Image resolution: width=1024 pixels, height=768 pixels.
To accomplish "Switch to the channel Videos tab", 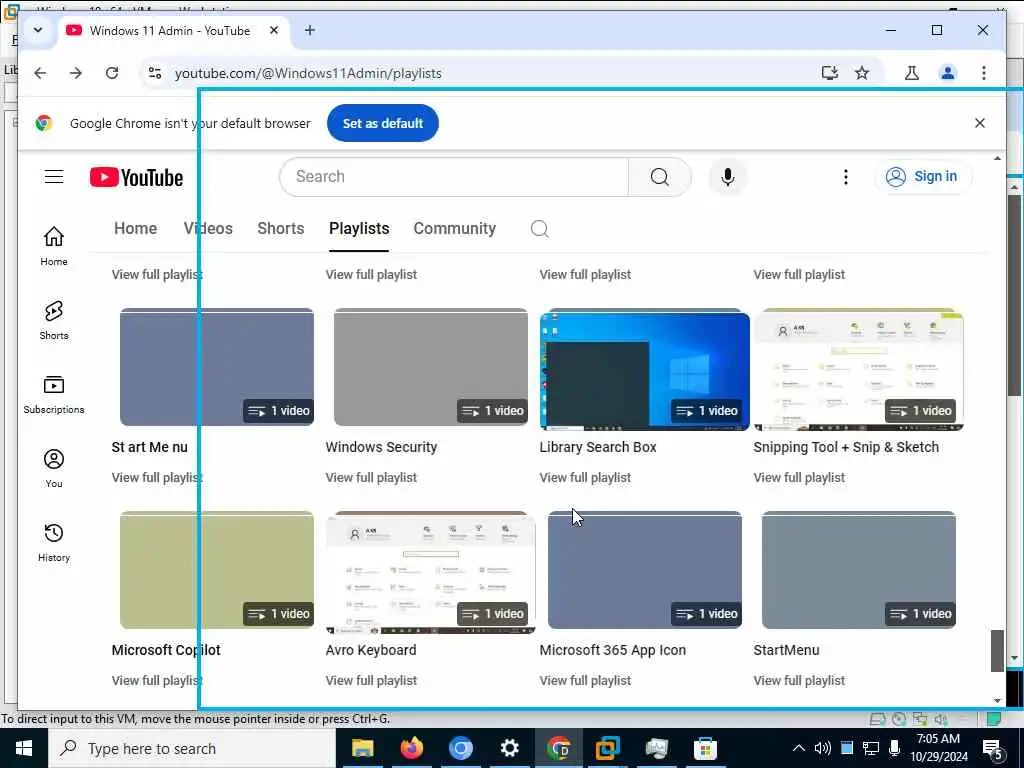I will click(208, 229).
